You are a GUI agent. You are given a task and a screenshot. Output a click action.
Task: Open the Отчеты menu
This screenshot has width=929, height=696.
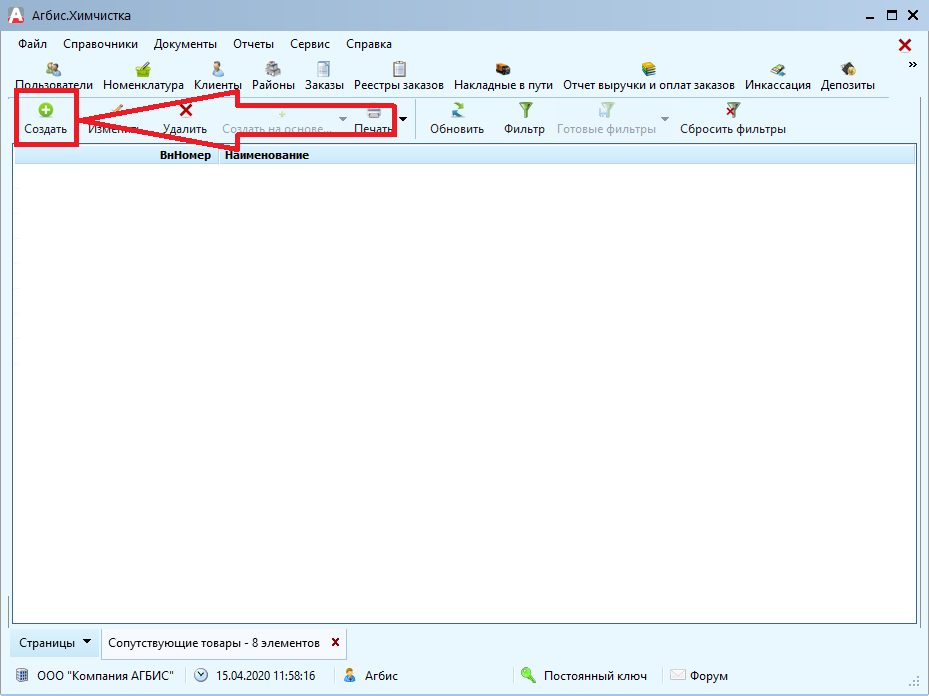pos(254,44)
